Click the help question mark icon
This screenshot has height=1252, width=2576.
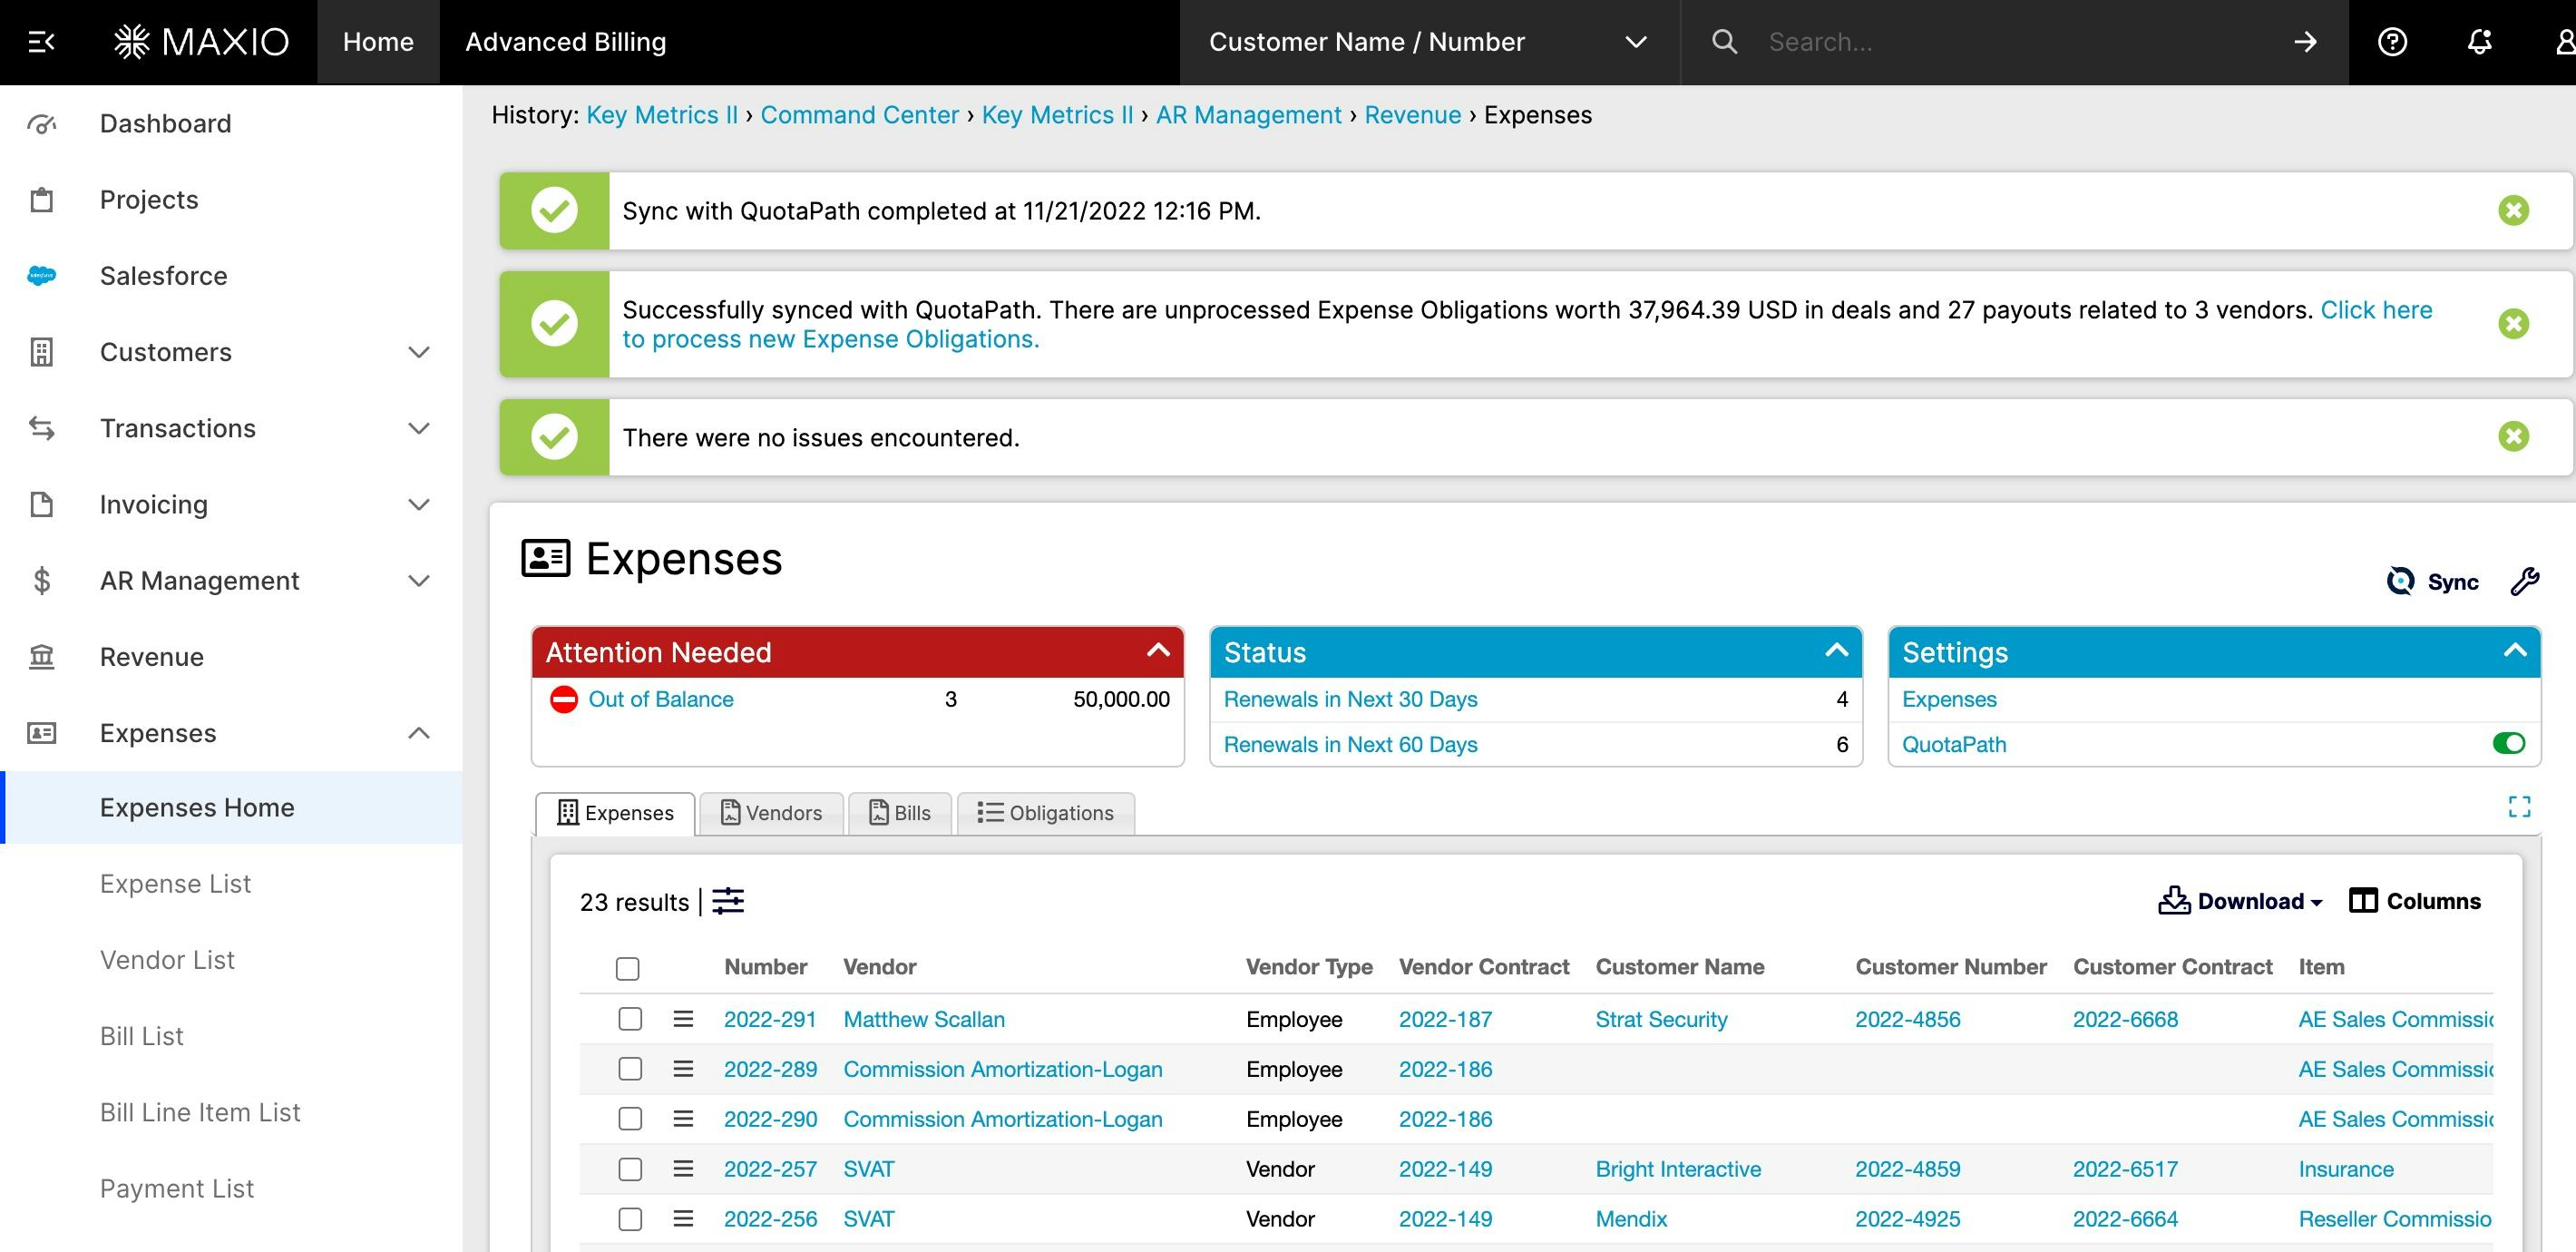(x=2392, y=42)
